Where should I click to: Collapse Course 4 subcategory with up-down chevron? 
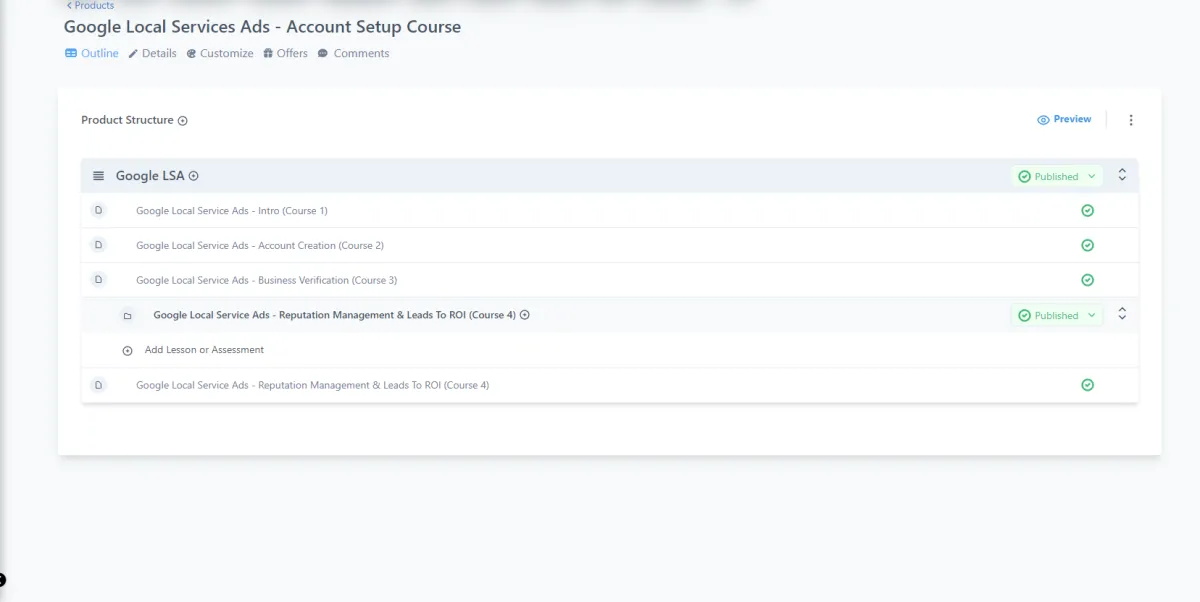tap(1122, 314)
